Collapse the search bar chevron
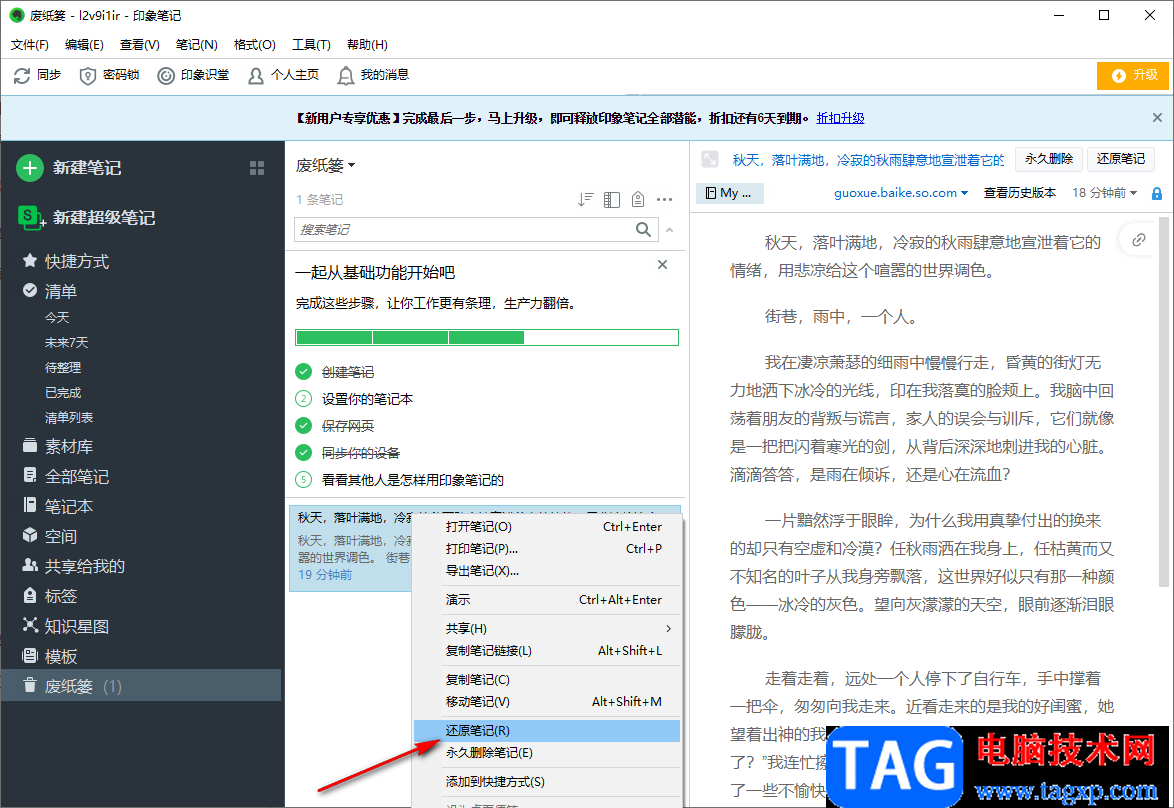The height and width of the screenshot is (808, 1174). [x=670, y=230]
